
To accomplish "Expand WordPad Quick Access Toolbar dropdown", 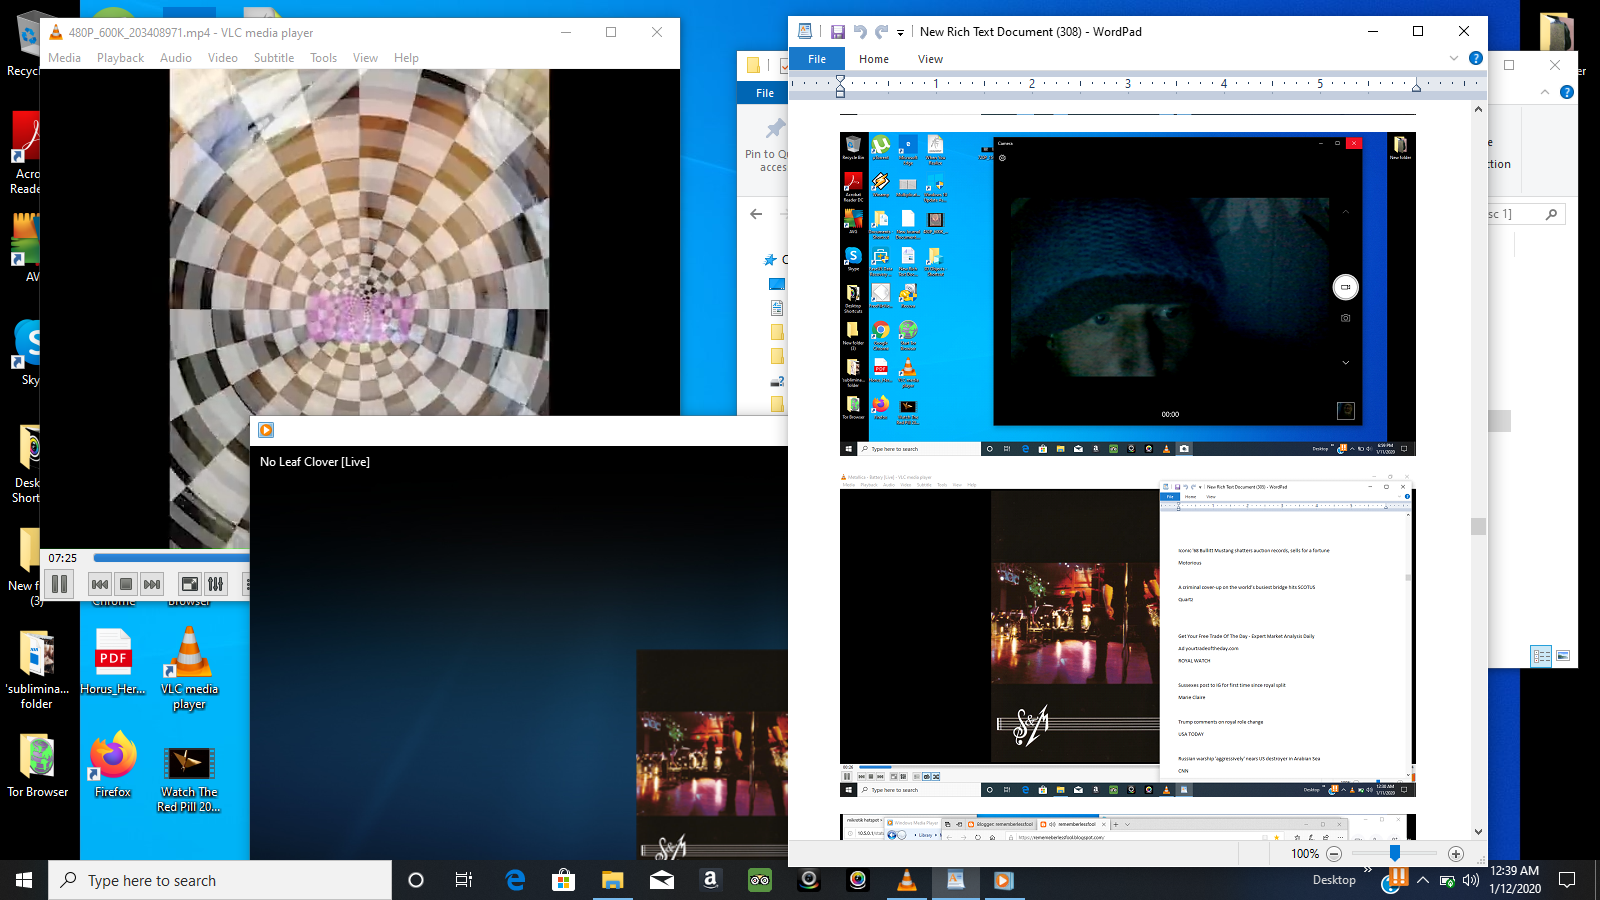I will 900,33.
